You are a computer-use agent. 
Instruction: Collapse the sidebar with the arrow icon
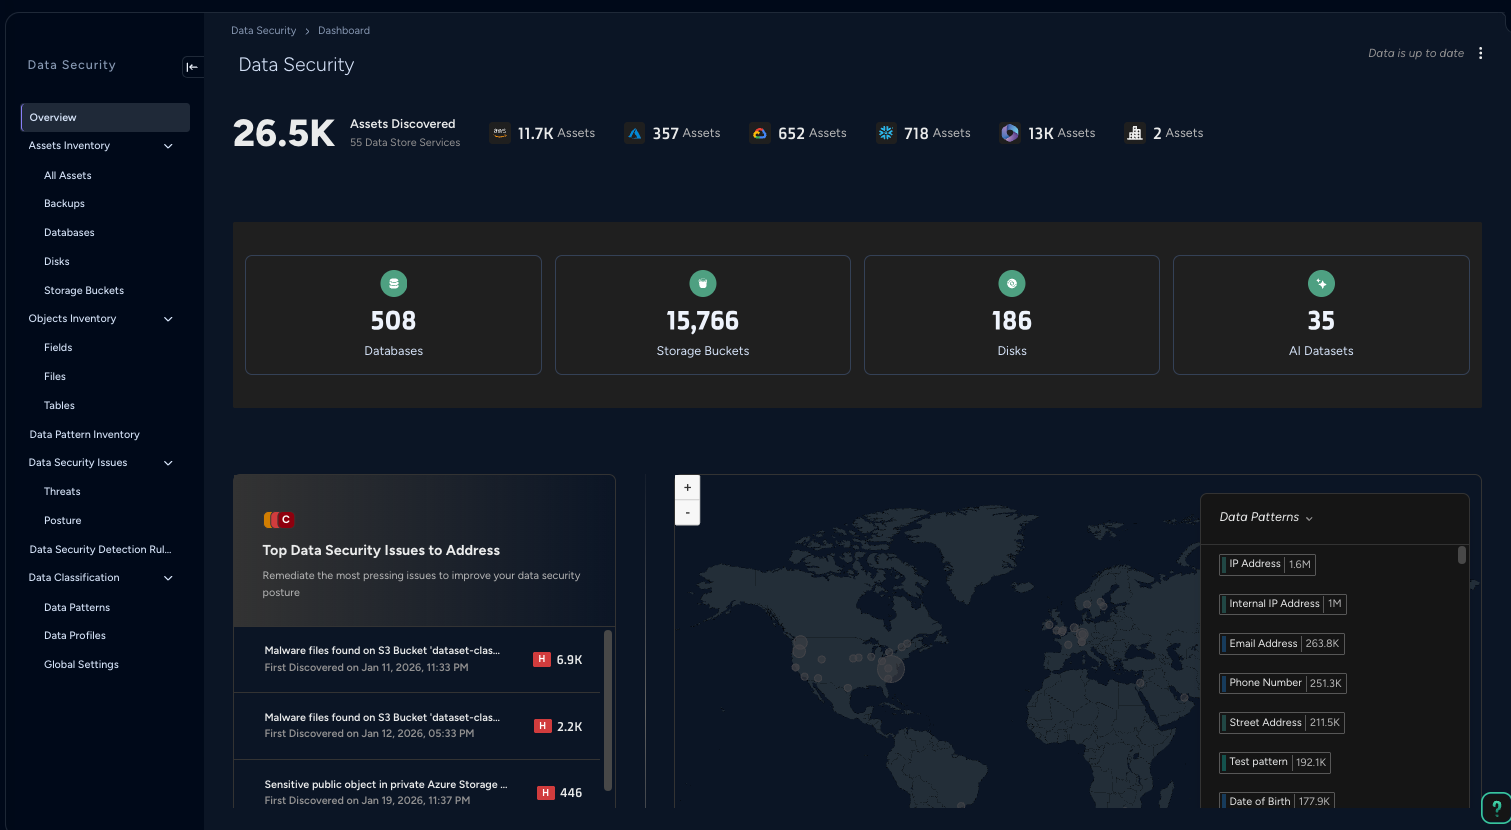(x=192, y=67)
